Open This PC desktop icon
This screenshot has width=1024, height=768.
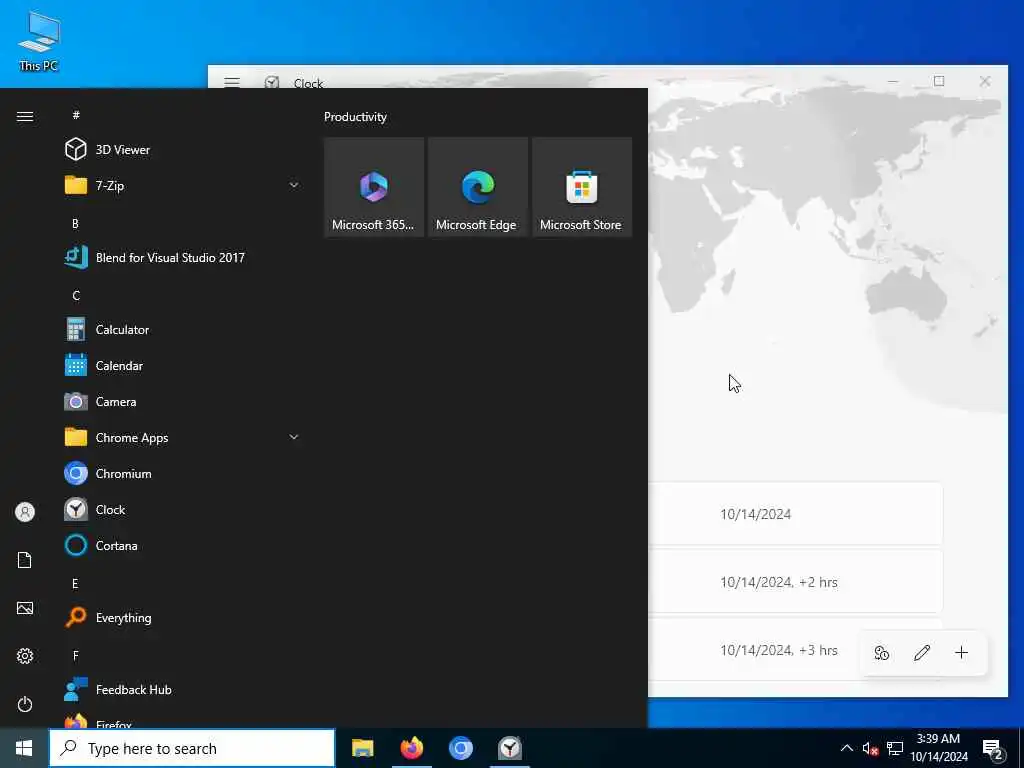(39, 41)
